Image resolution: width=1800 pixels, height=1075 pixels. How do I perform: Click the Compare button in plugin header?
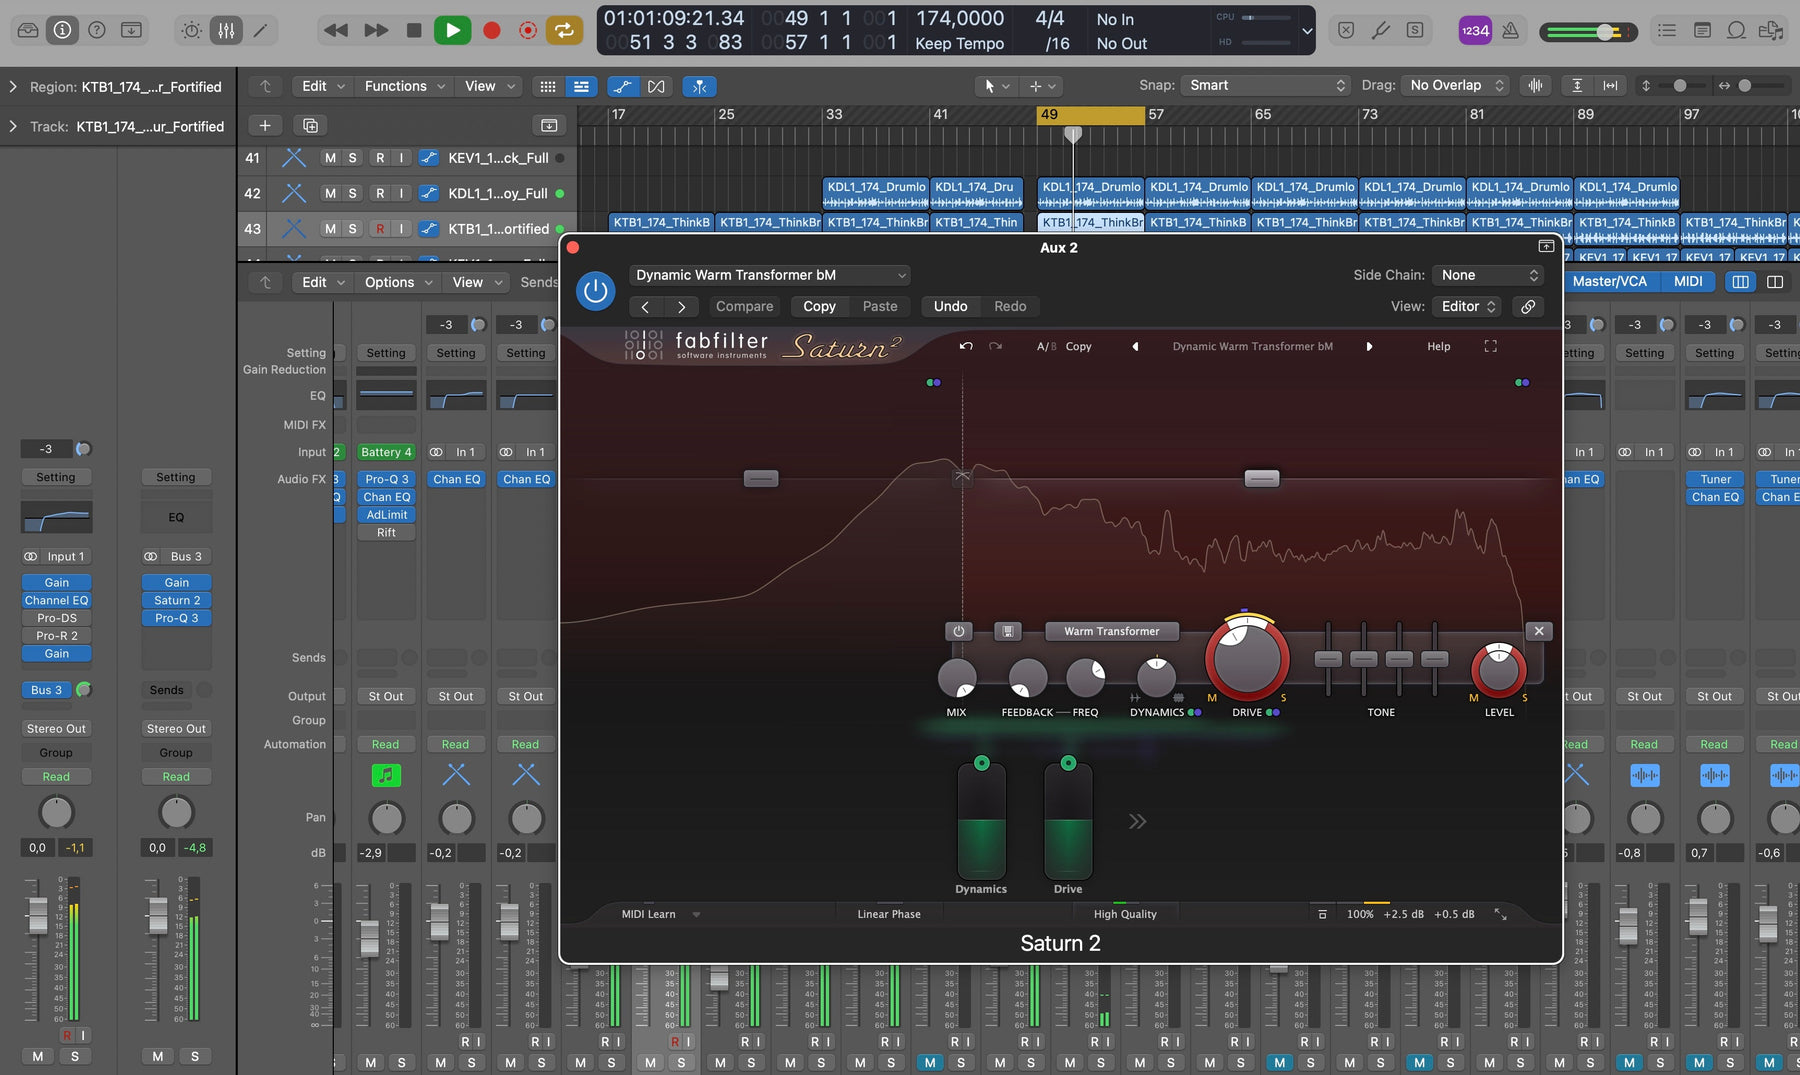point(744,306)
